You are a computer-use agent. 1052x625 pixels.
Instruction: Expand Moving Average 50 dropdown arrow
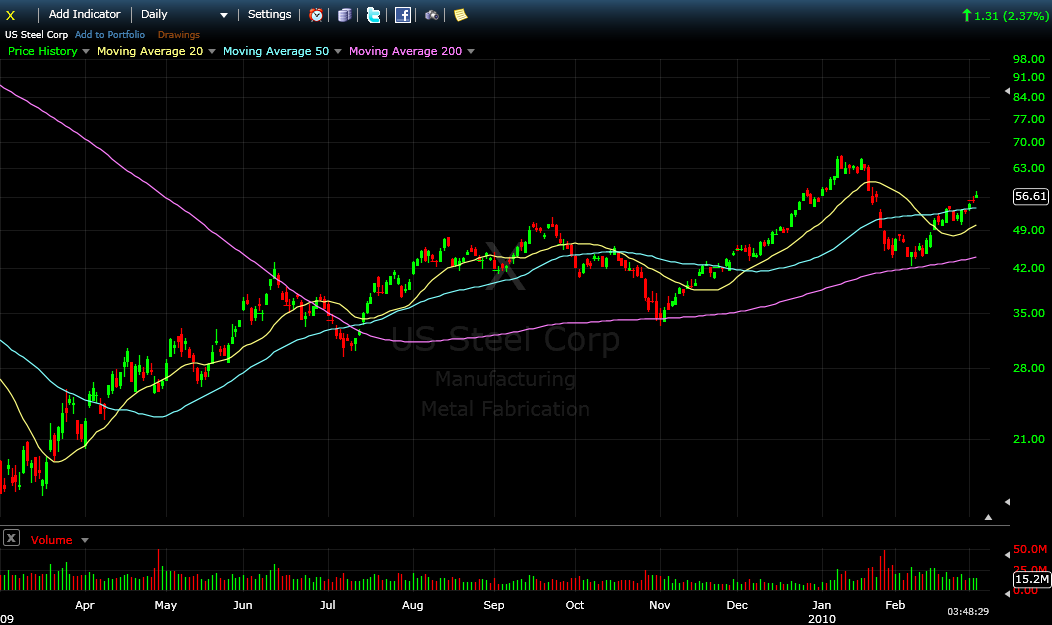[x=338, y=52]
